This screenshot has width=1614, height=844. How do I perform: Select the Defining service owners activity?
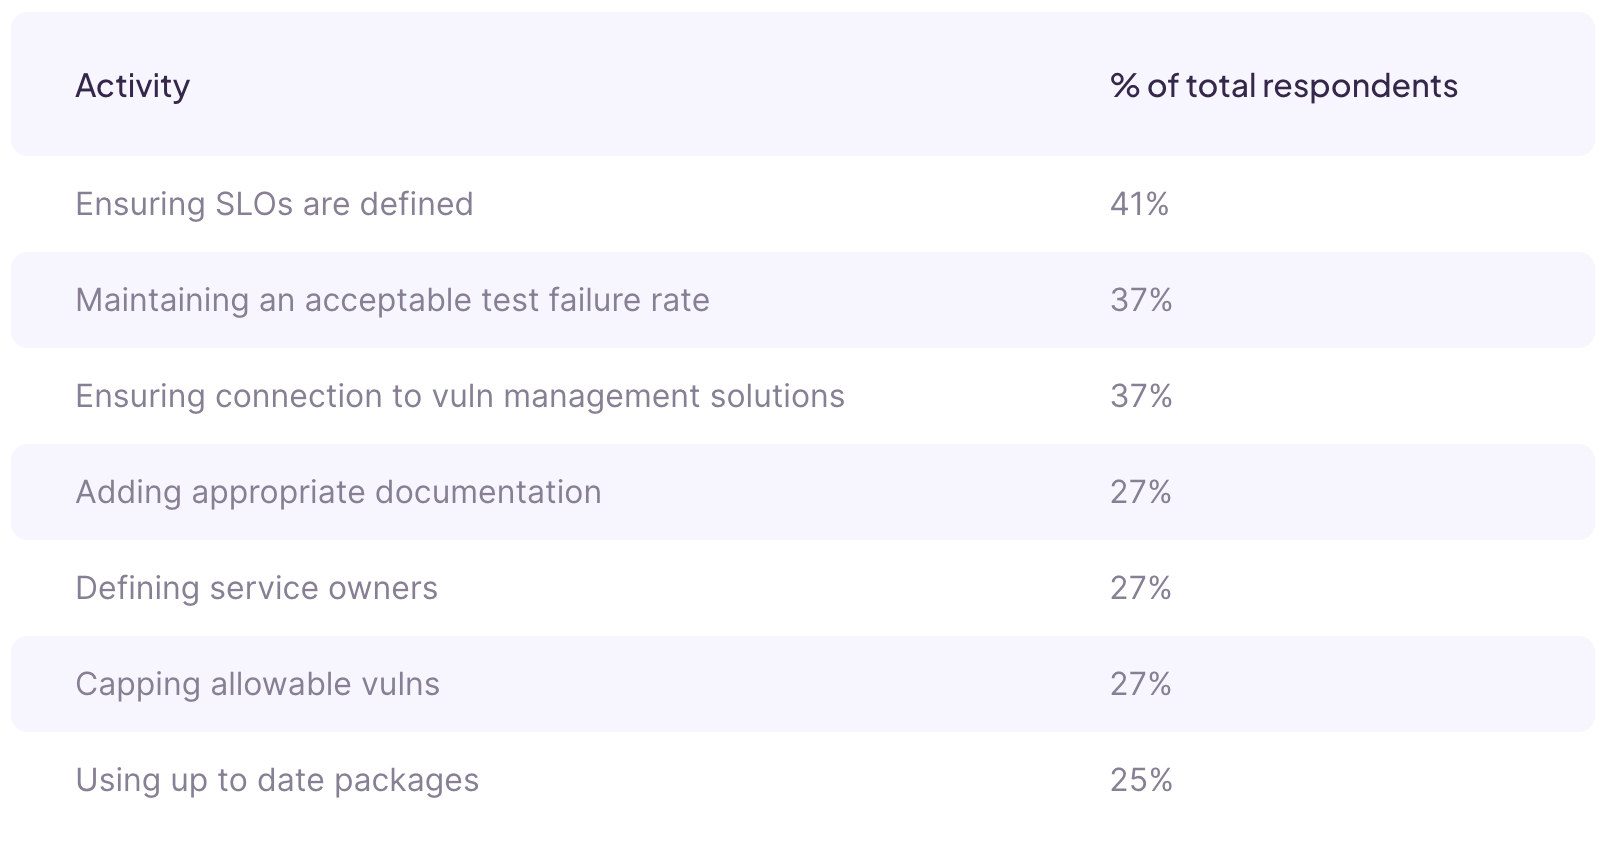coord(256,588)
